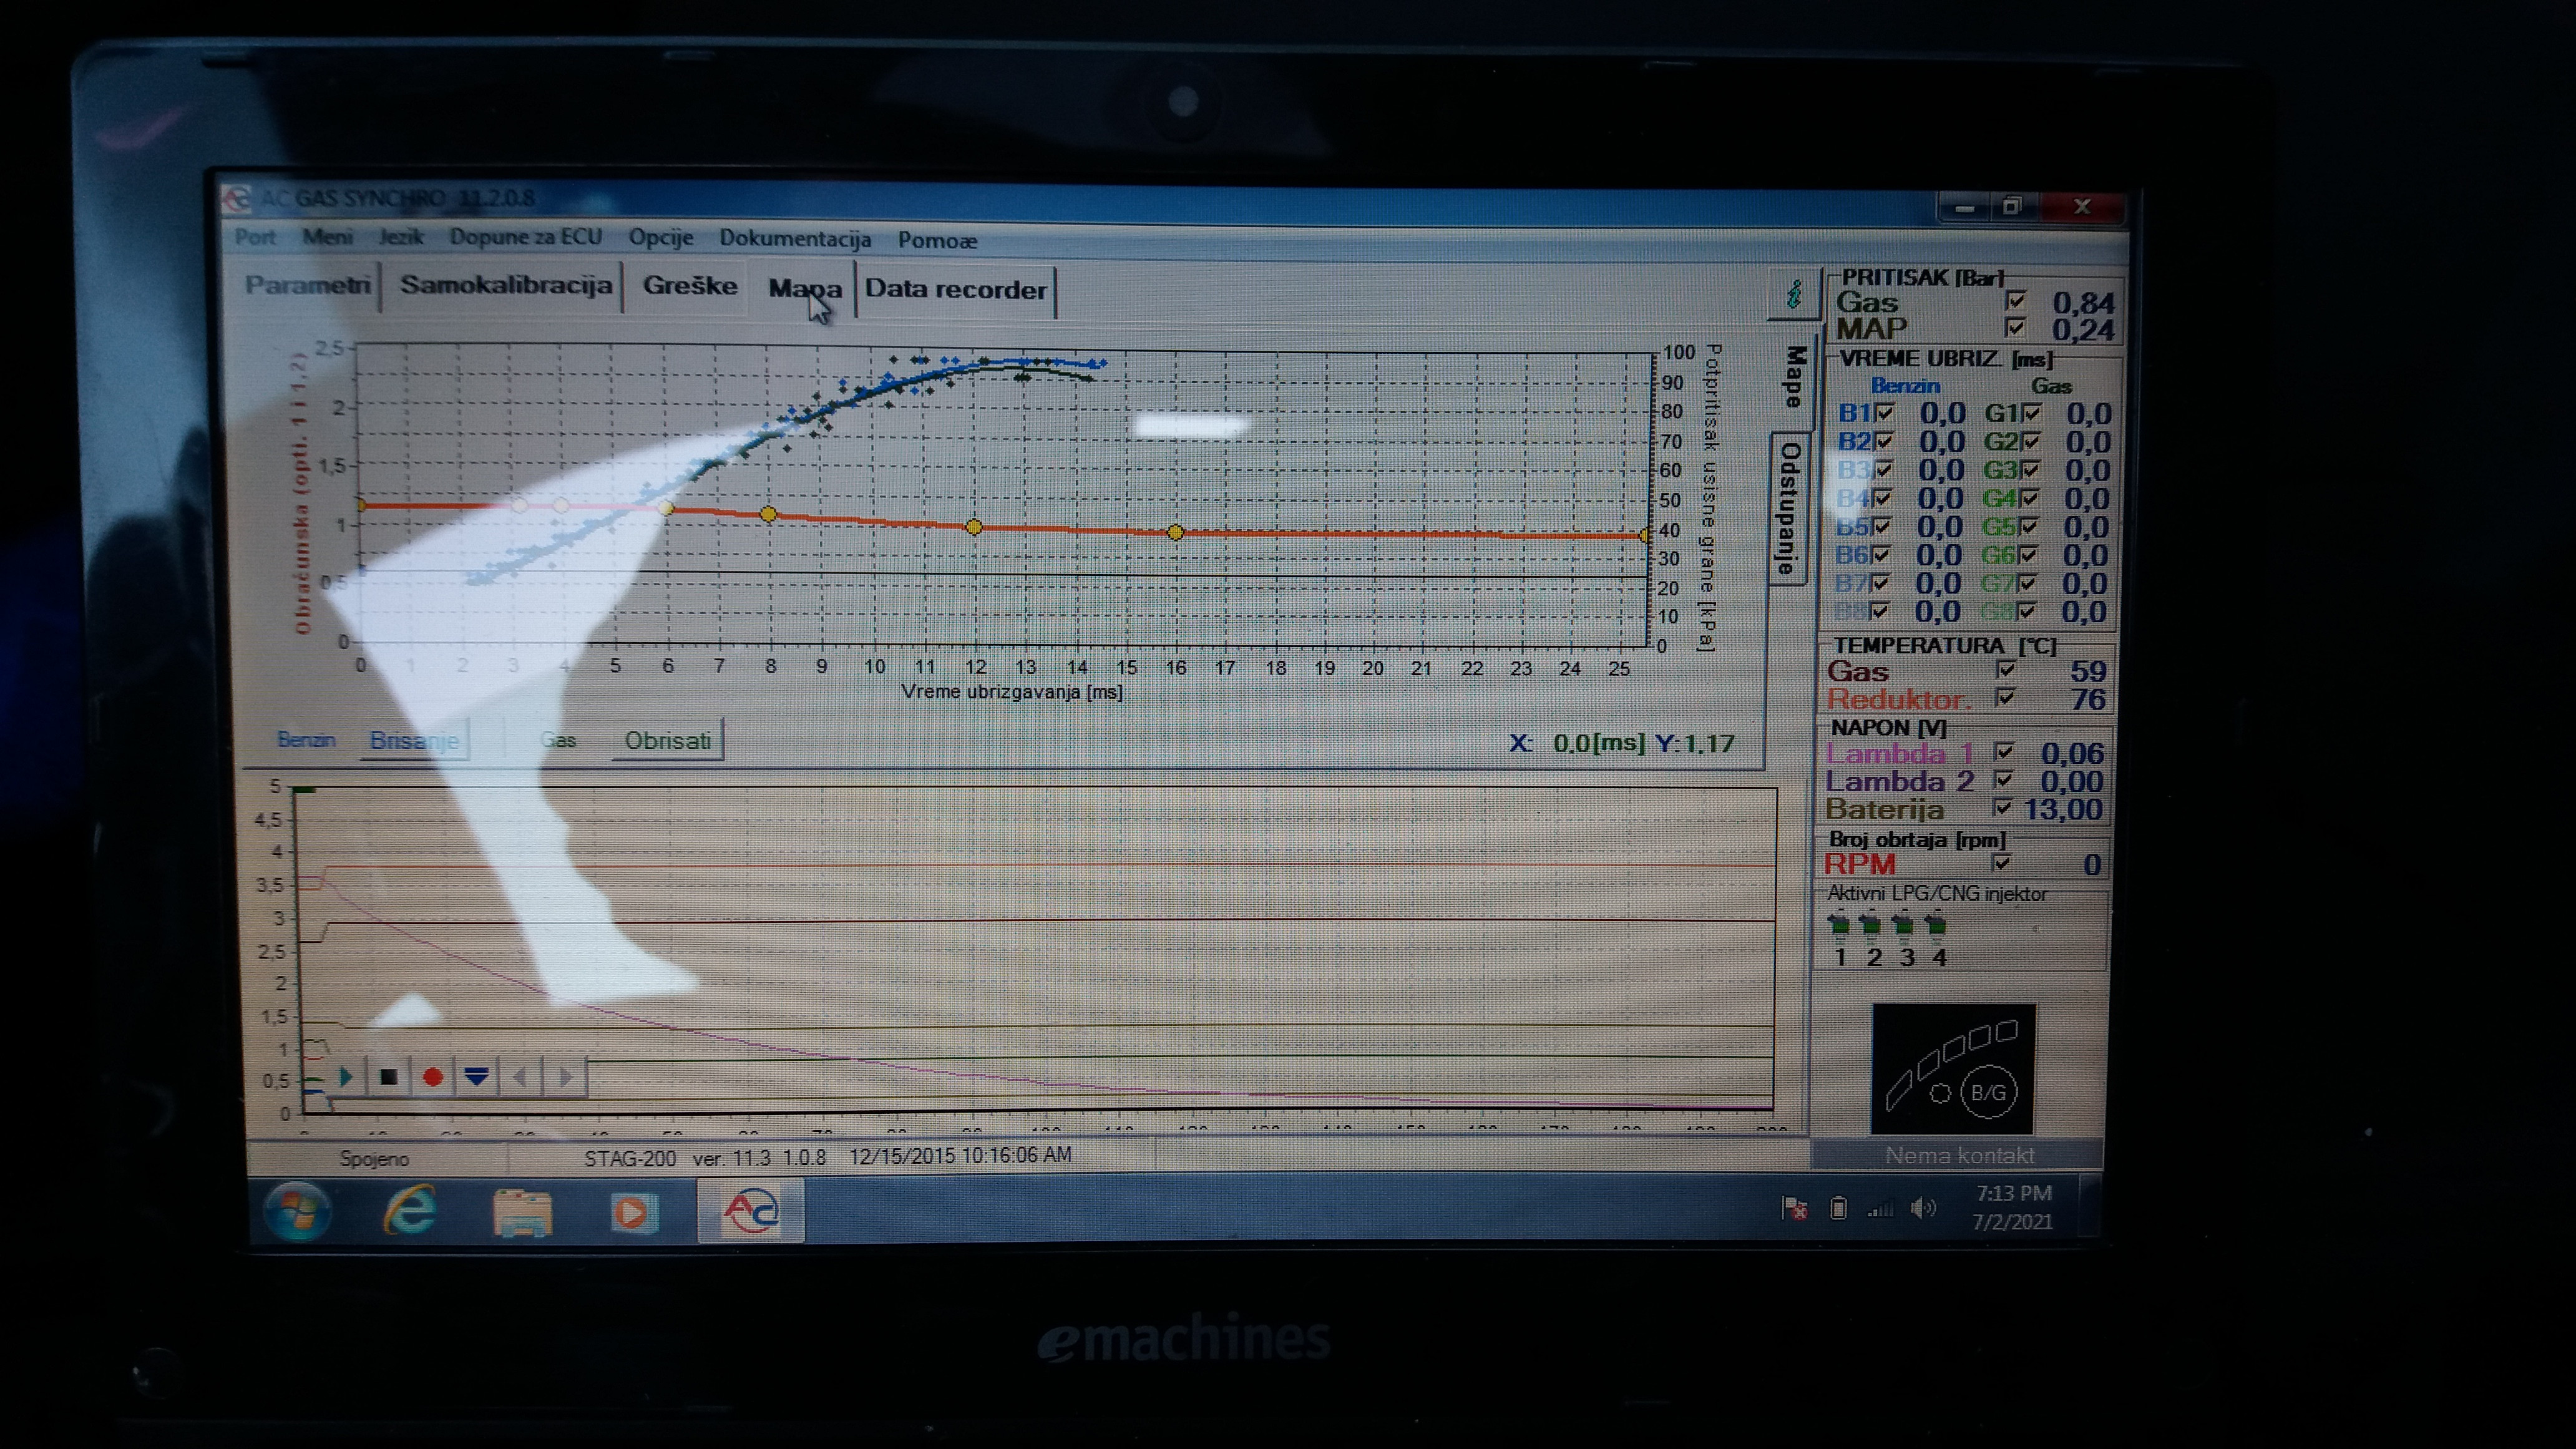
Task: Select multiplier curve point at 12 ms
Action: coord(974,527)
